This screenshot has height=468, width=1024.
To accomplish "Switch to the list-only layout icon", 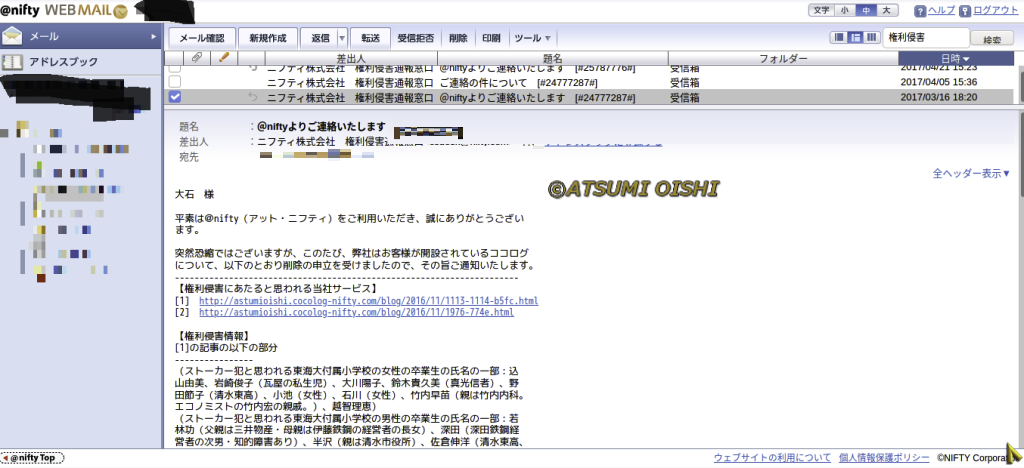I will point(840,38).
